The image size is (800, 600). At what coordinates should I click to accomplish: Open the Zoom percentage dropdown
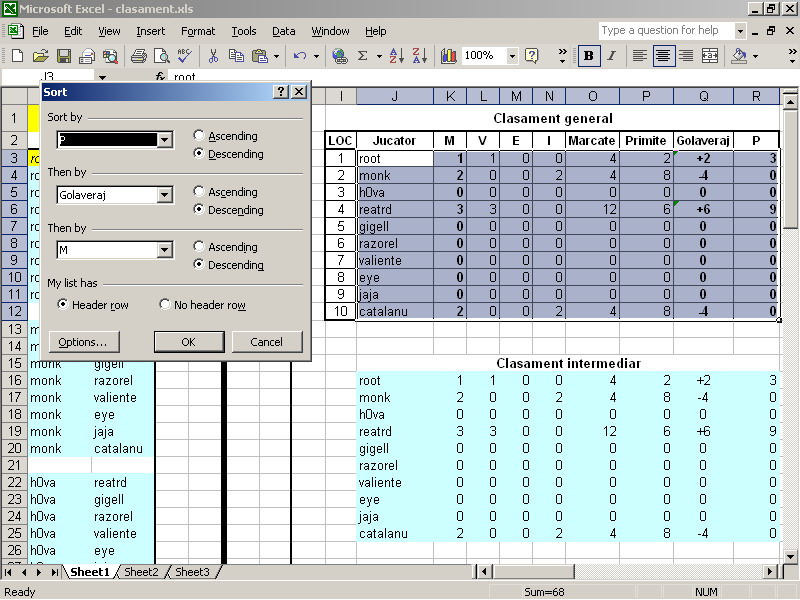513,56
